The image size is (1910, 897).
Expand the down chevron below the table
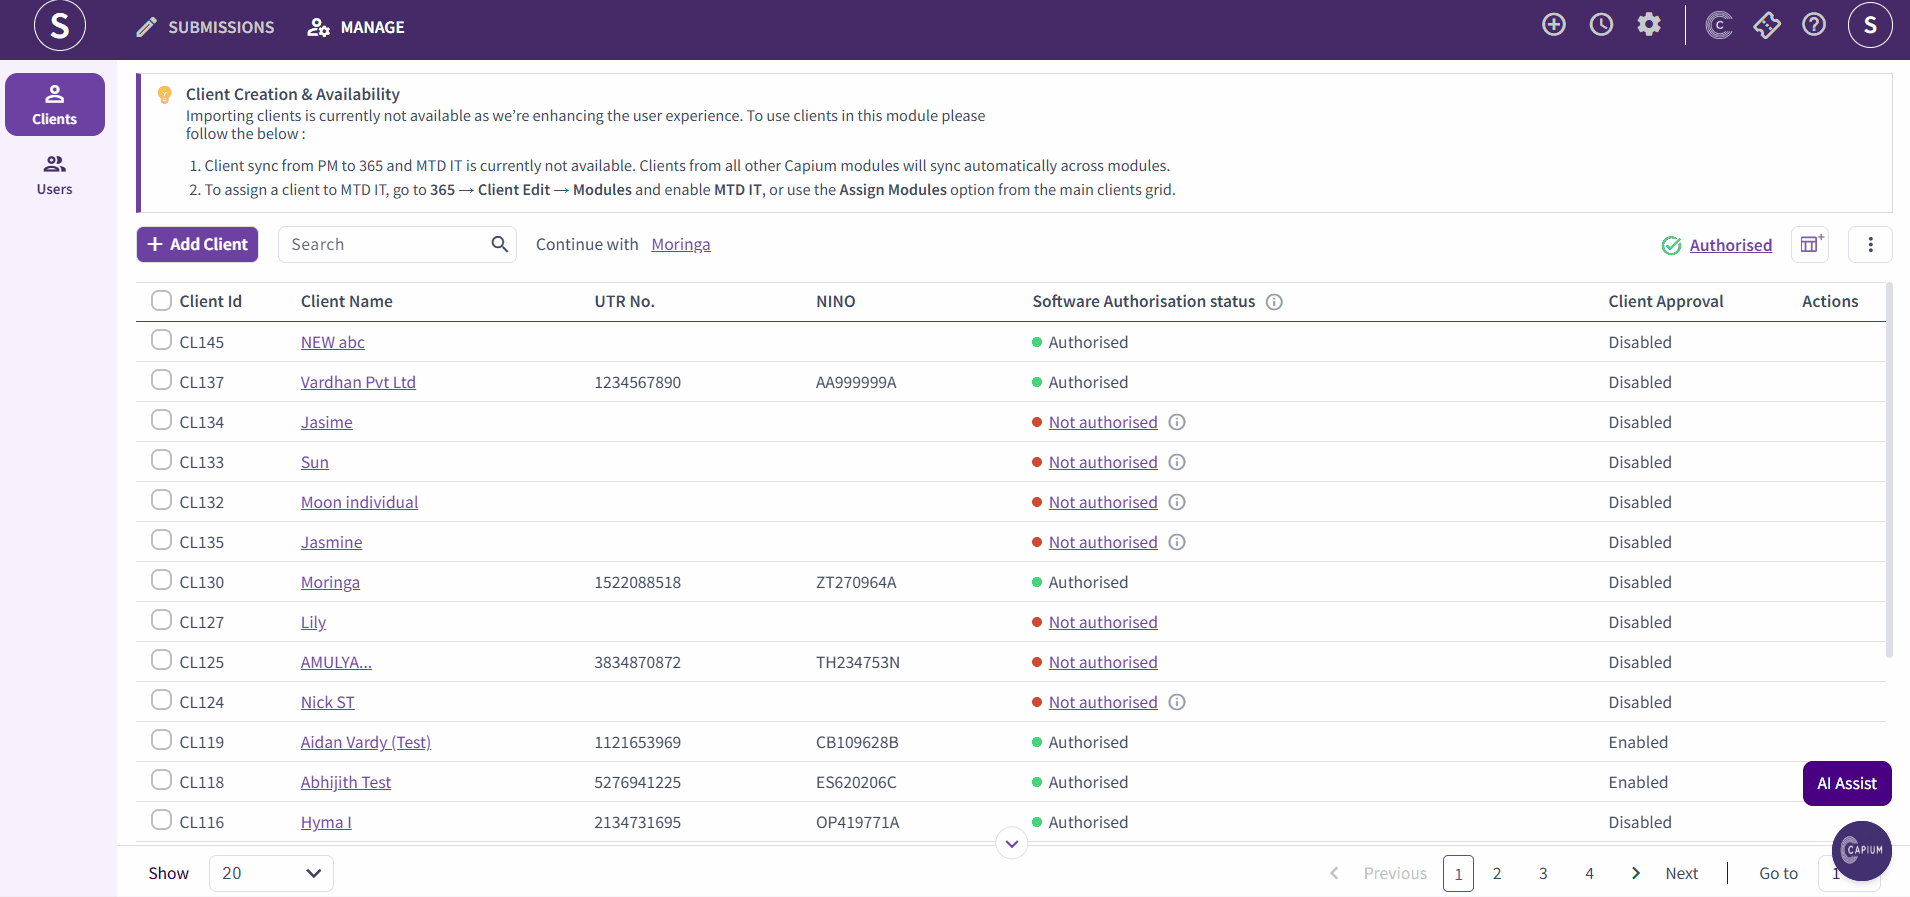click(1012, 844)
